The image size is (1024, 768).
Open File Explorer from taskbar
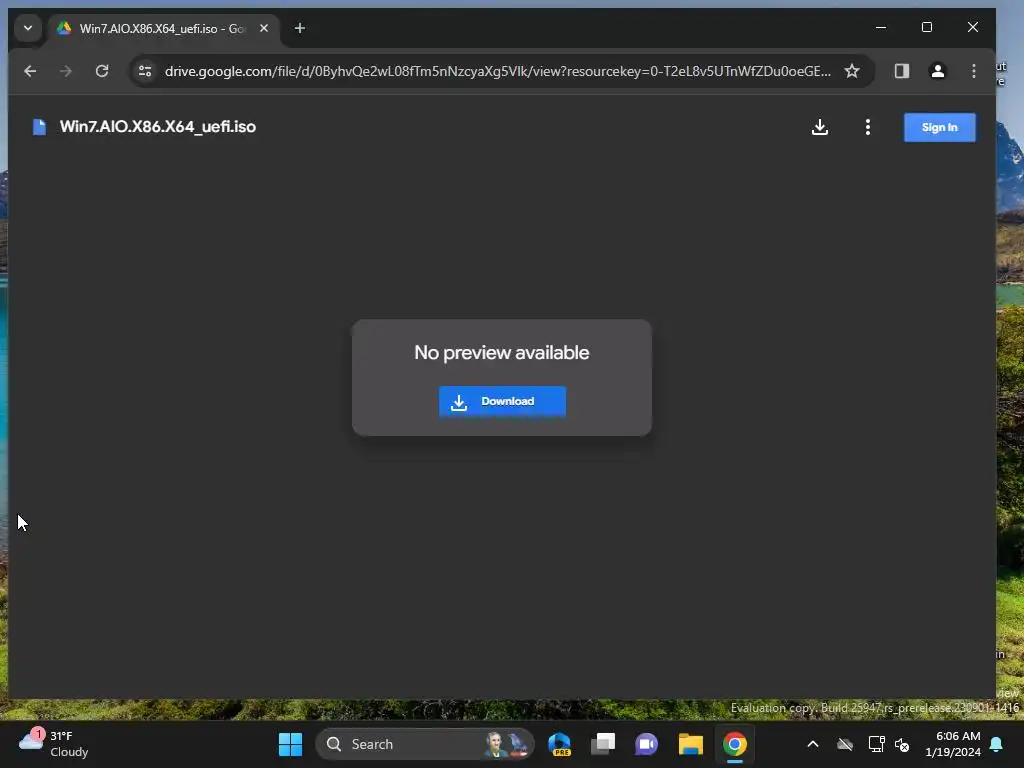690,744
